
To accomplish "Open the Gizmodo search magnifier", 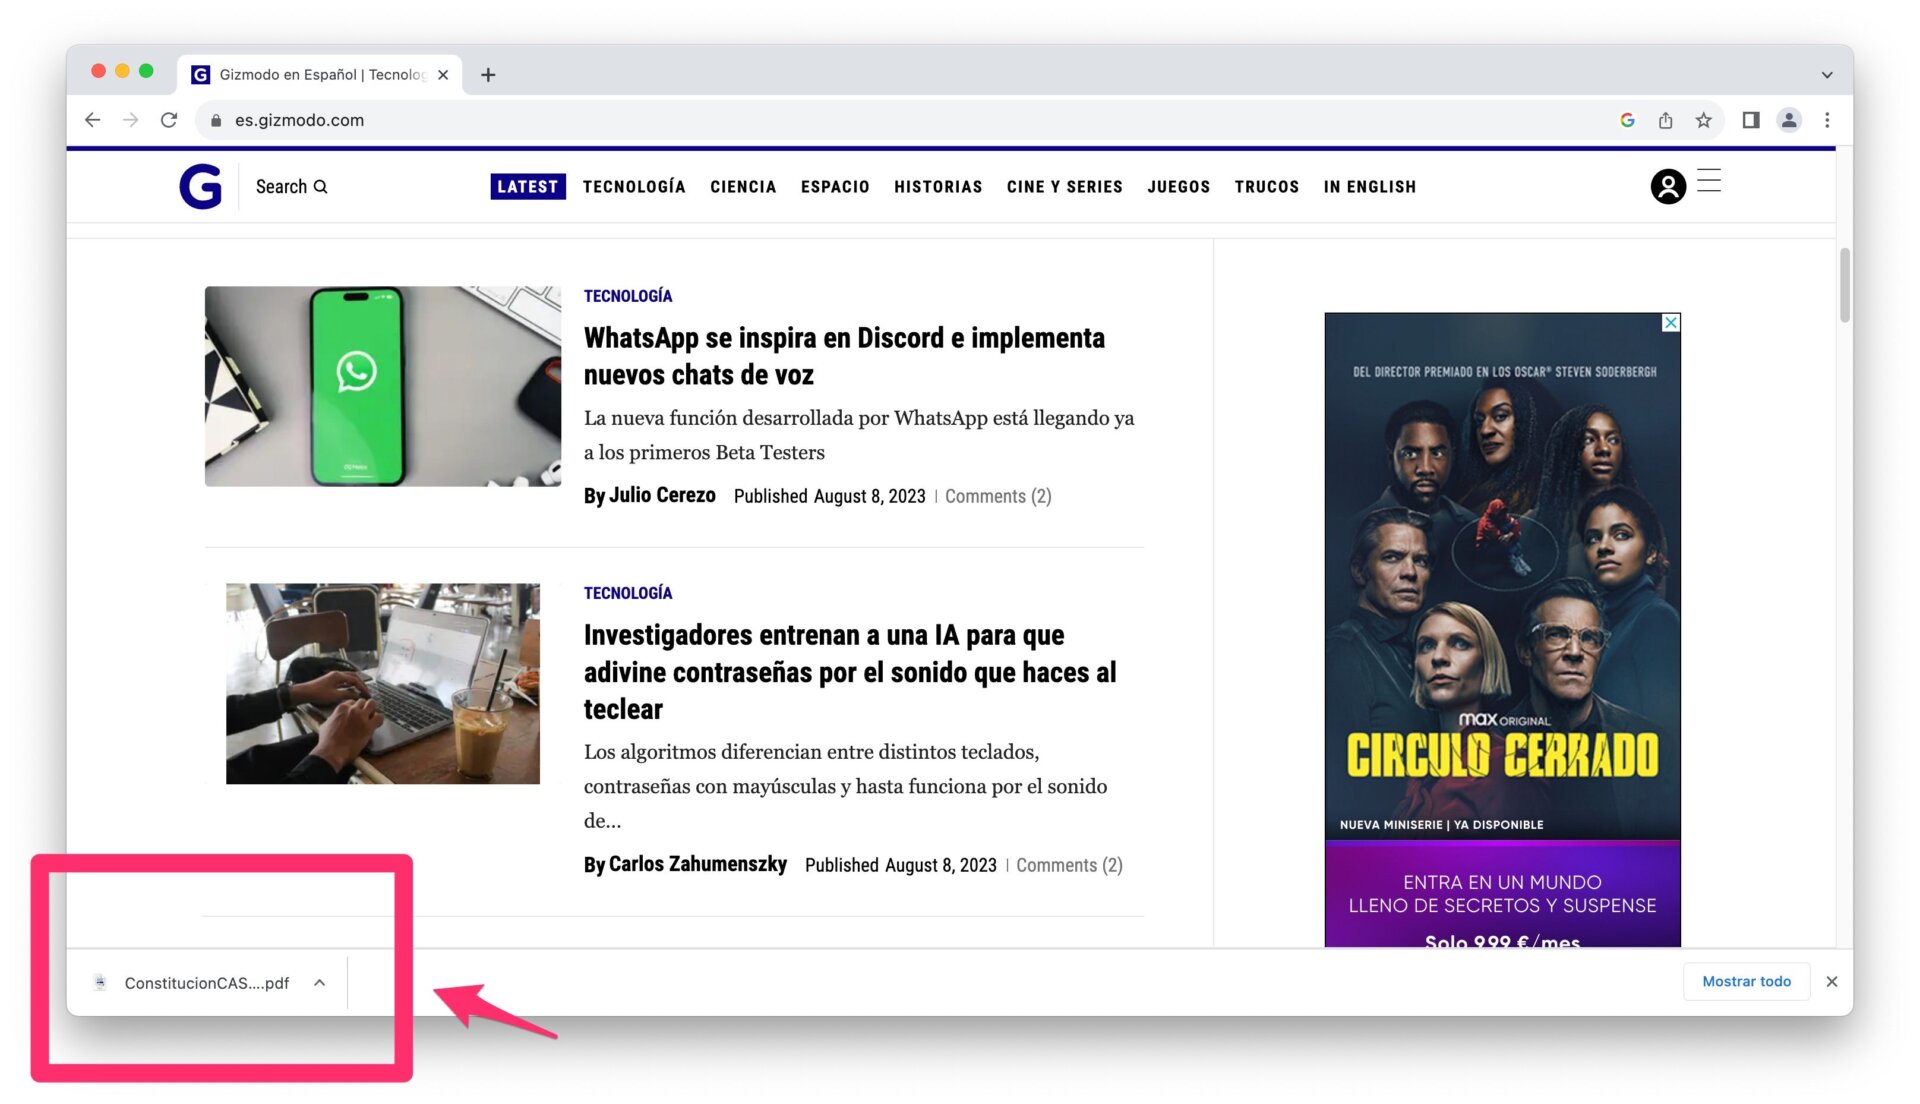I will pyautogui.click(x=320, y=186).
